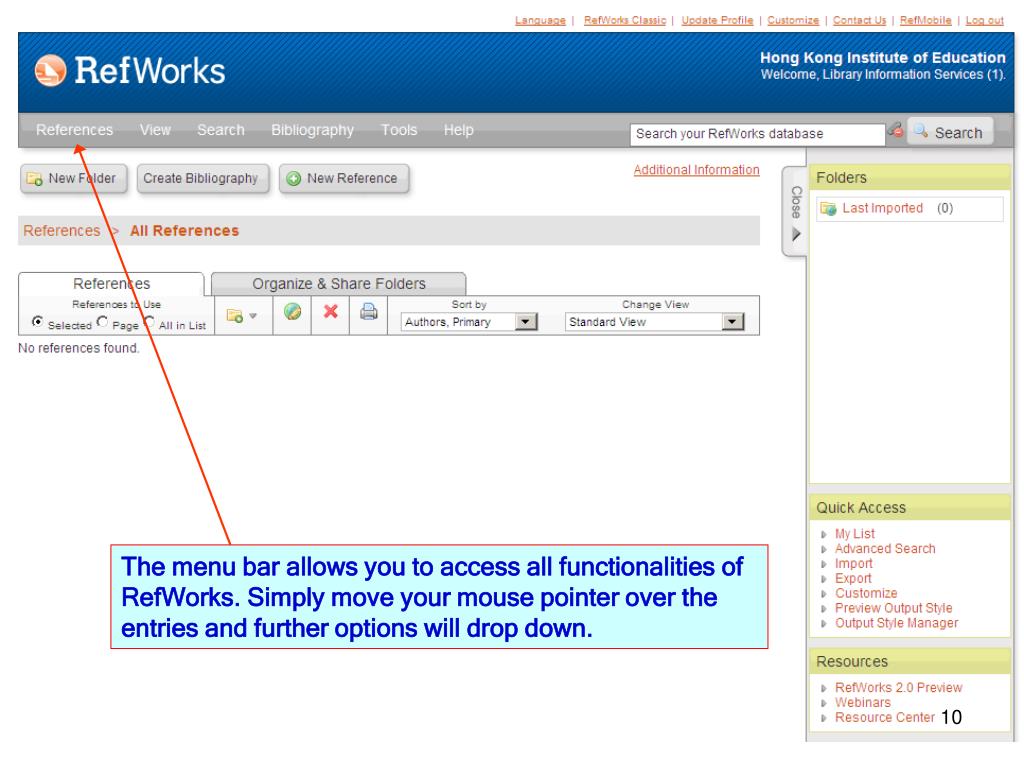Click the RefWorks logo
The height and width of the screenshot is (768, 1024).
point(129,71)
